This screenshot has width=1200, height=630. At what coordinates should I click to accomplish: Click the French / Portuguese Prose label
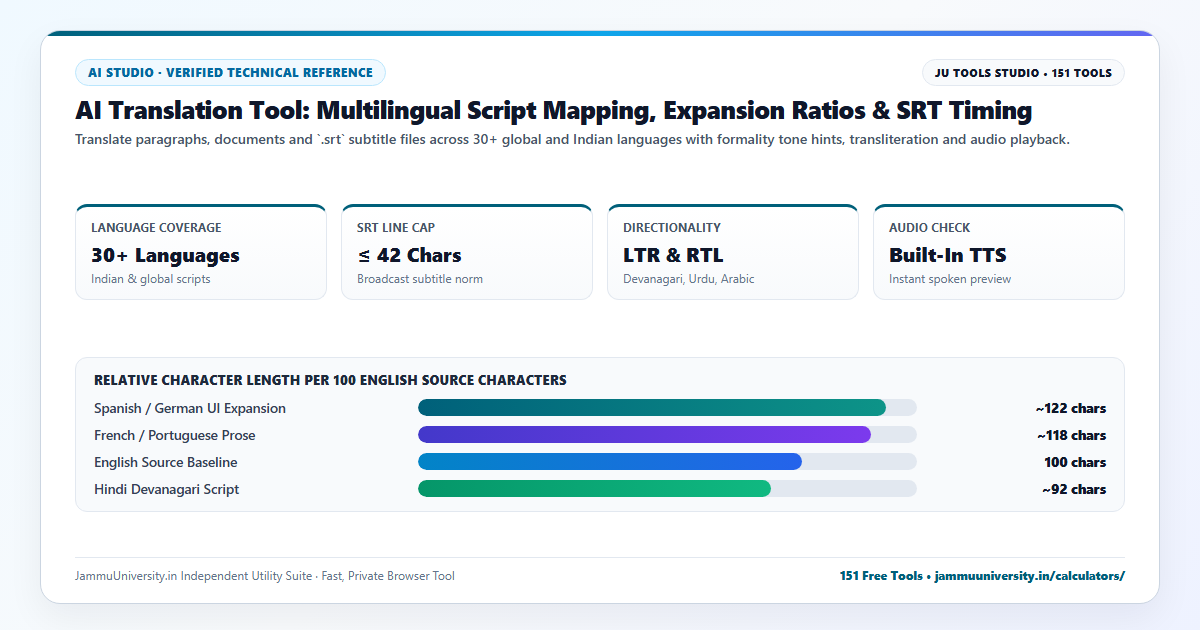pos(175,435)
